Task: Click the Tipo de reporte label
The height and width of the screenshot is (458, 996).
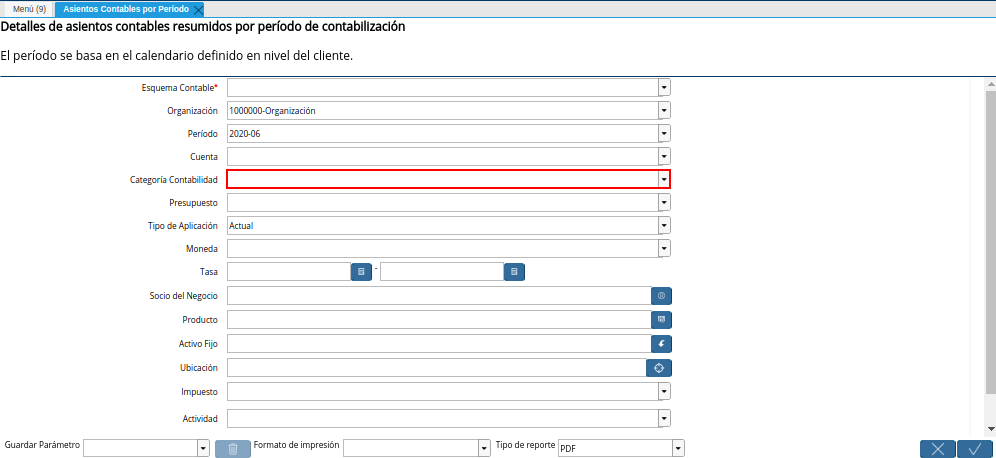Action: pyautogui.click(x=525, y=445)
